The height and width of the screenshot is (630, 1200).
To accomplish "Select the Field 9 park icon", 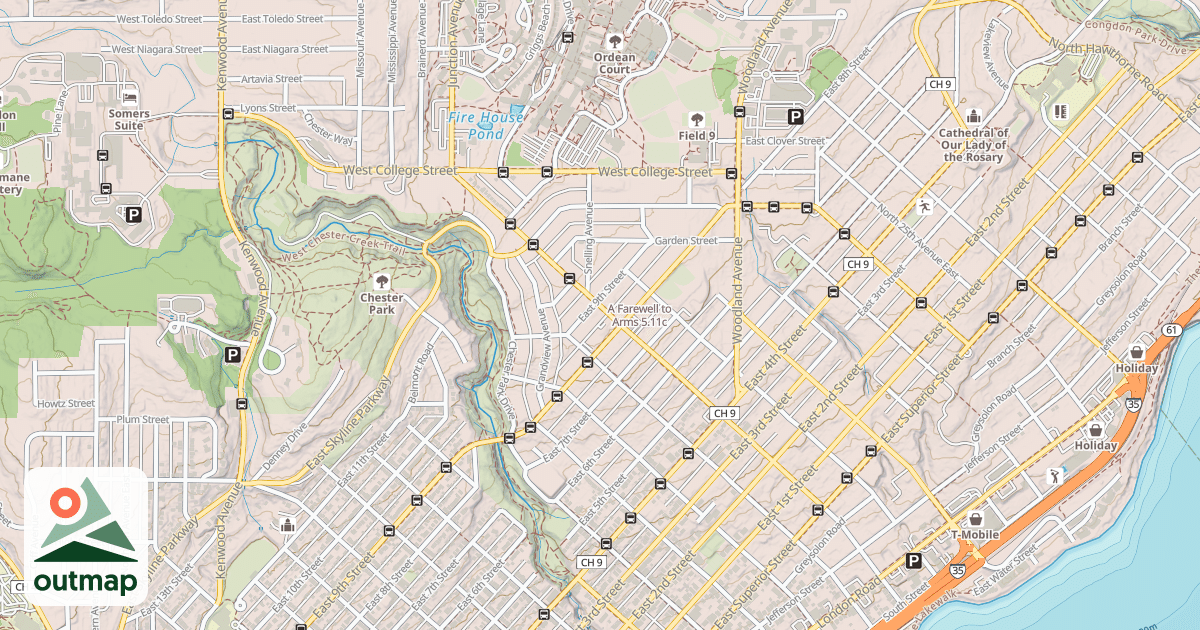I will [697, 119].
